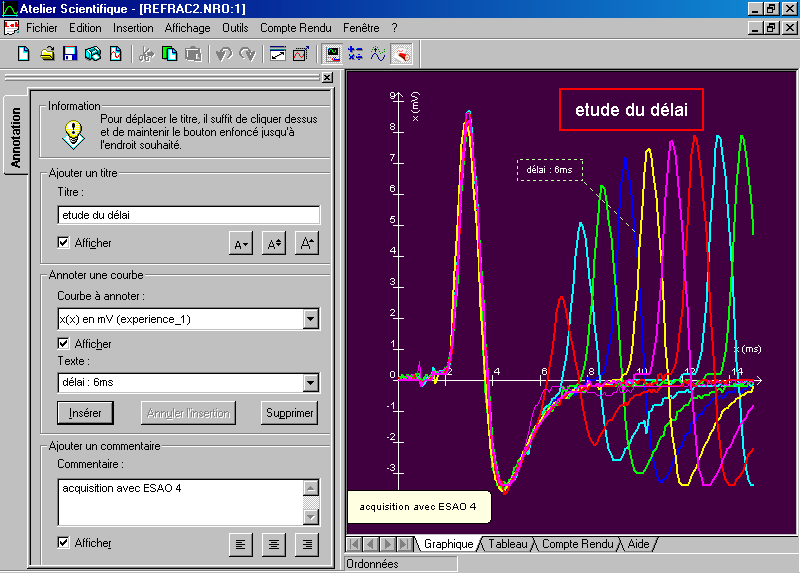
Task: Click the application icon in menu bar
Action: click(11, 28)
